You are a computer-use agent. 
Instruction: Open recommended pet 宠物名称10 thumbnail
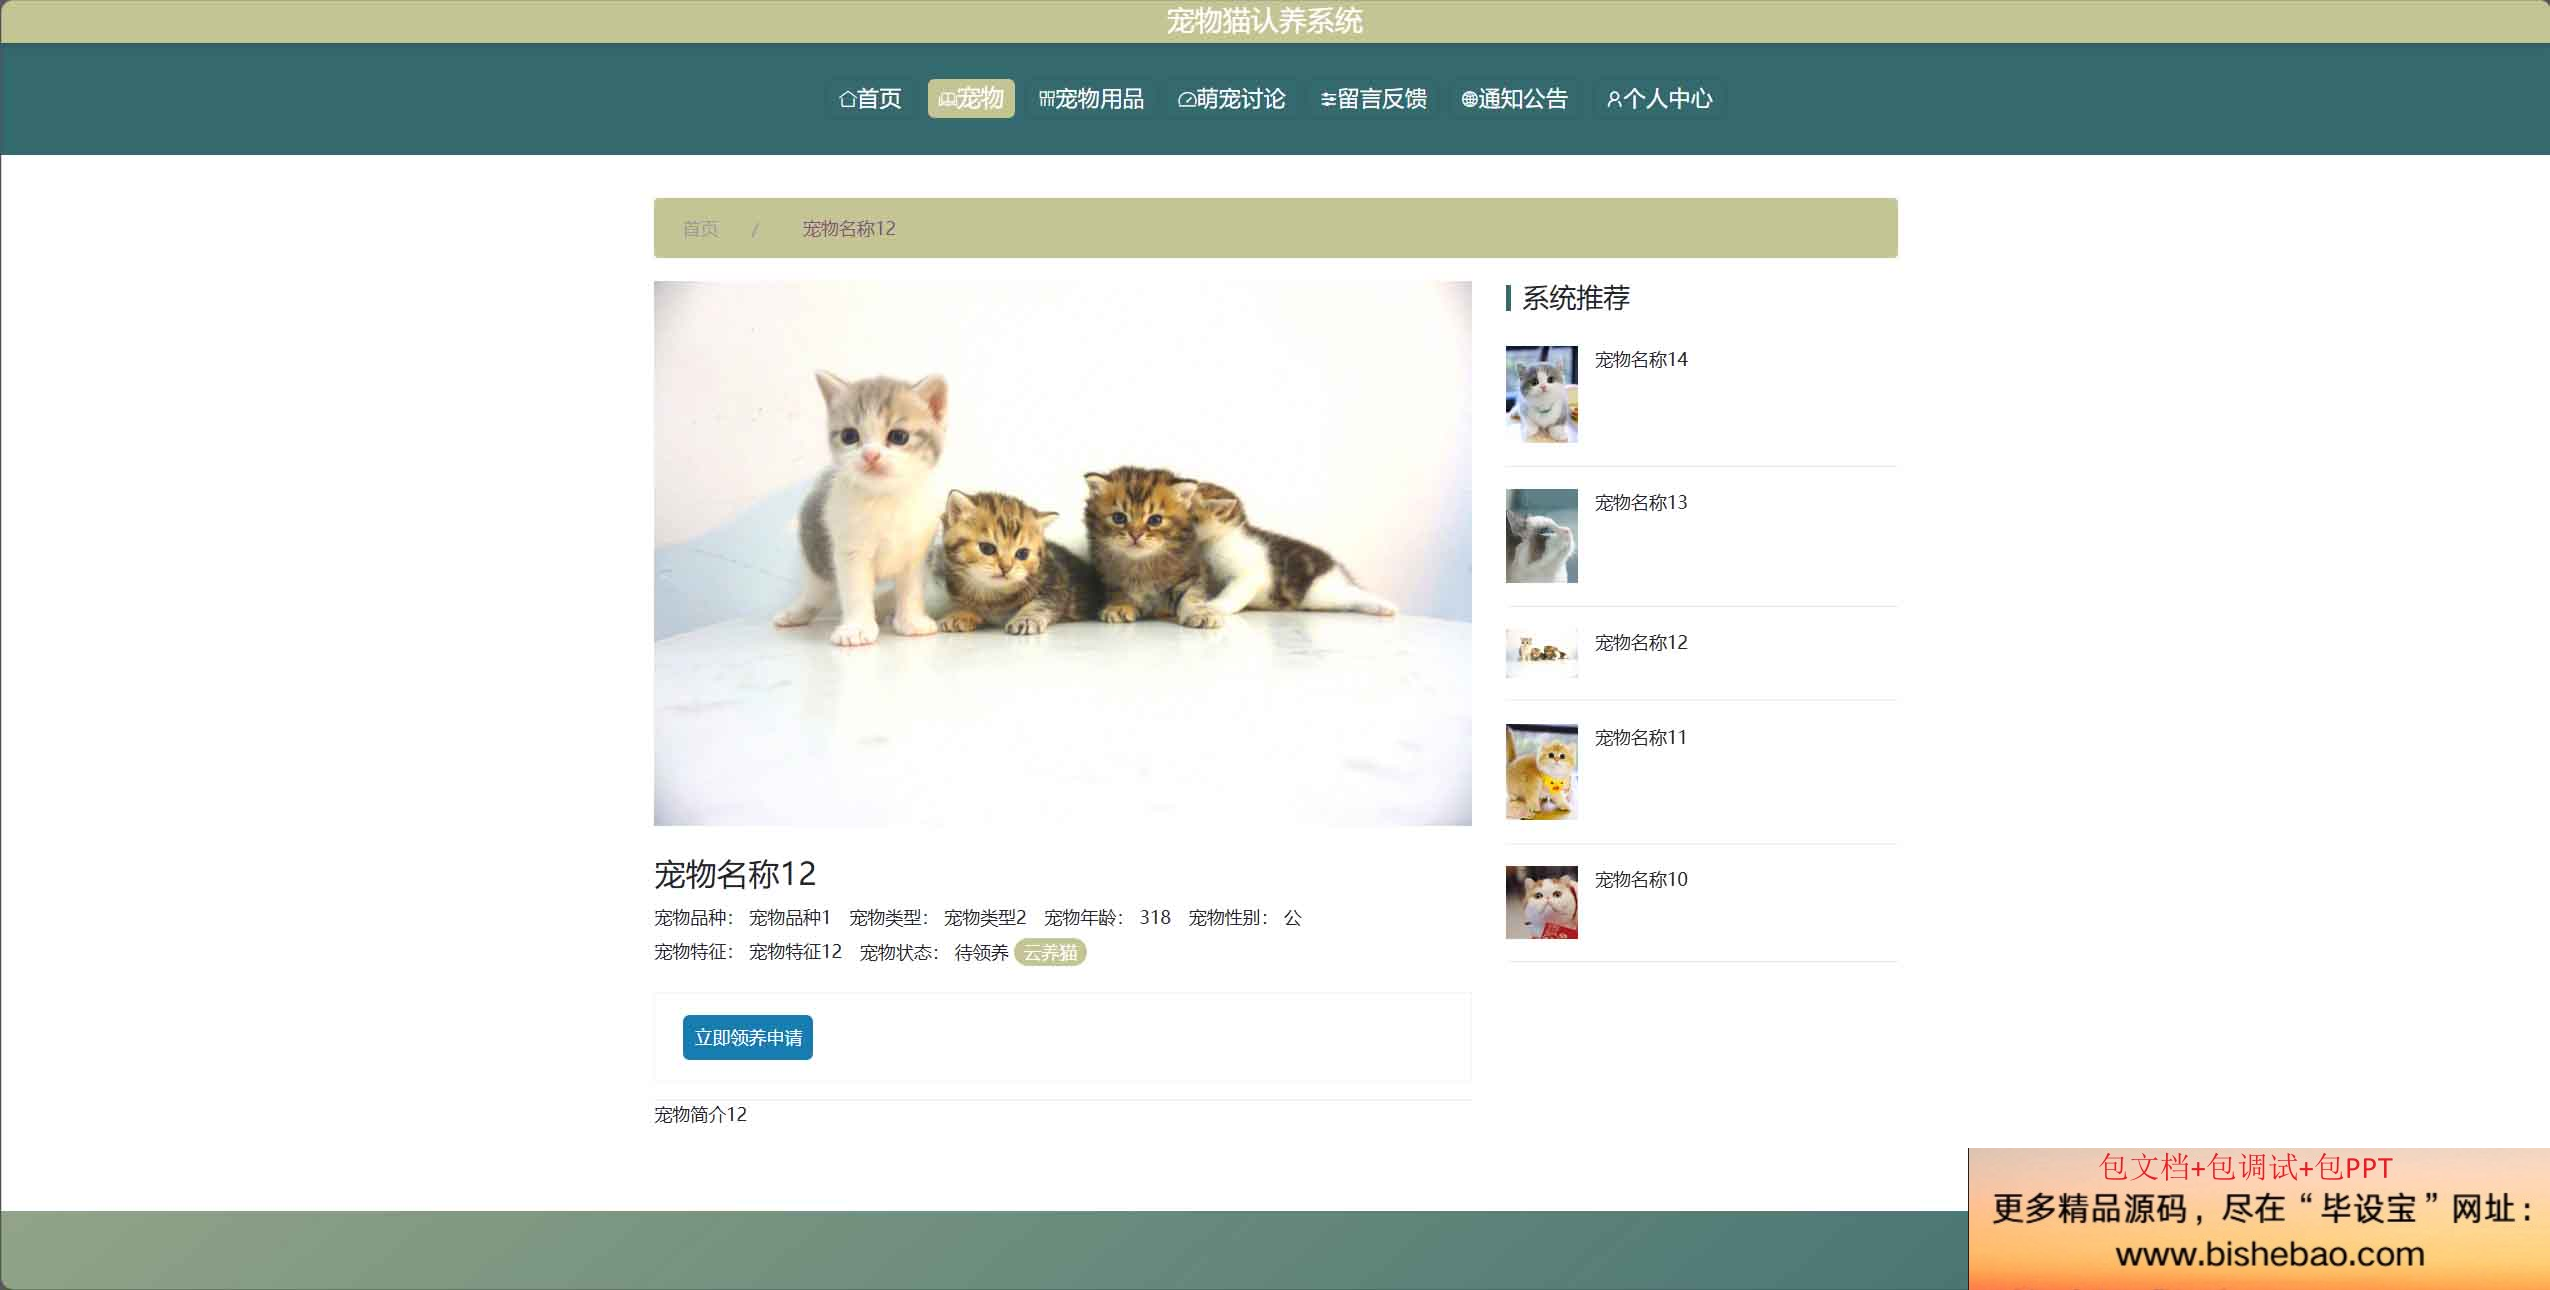pyautogui.click(x=1542, y=902)
